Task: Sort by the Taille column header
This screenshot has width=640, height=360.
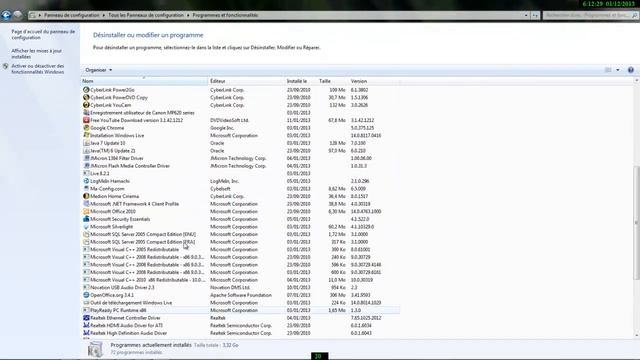Action: pyautogui.click(x=333, y=81)
